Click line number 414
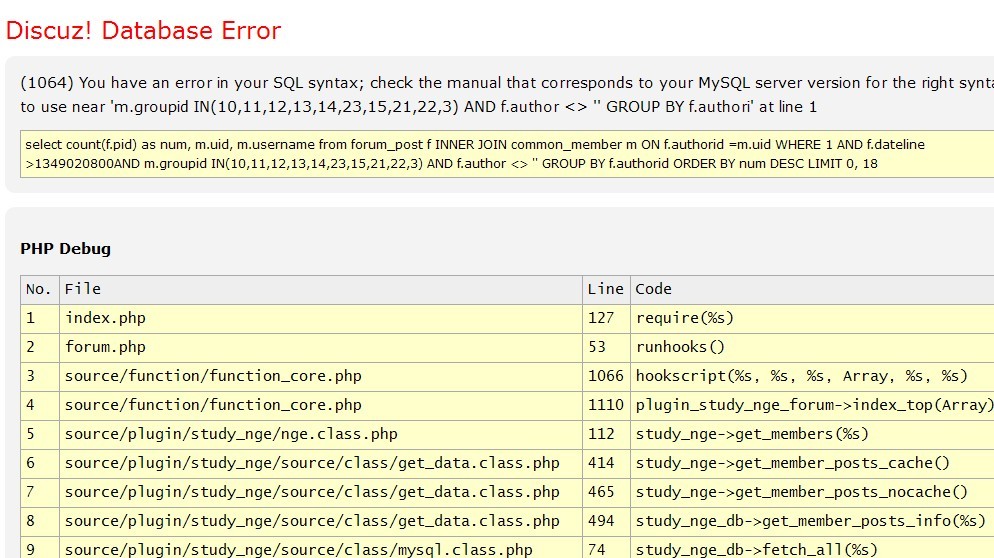The width and height of the screenshot is (994, 558). click(606, 465)
